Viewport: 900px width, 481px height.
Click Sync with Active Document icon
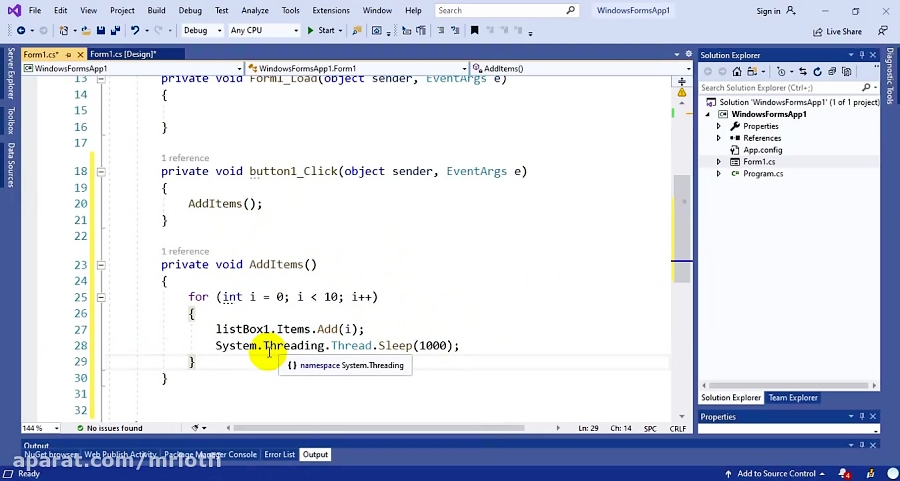click(x=803, y=72)
